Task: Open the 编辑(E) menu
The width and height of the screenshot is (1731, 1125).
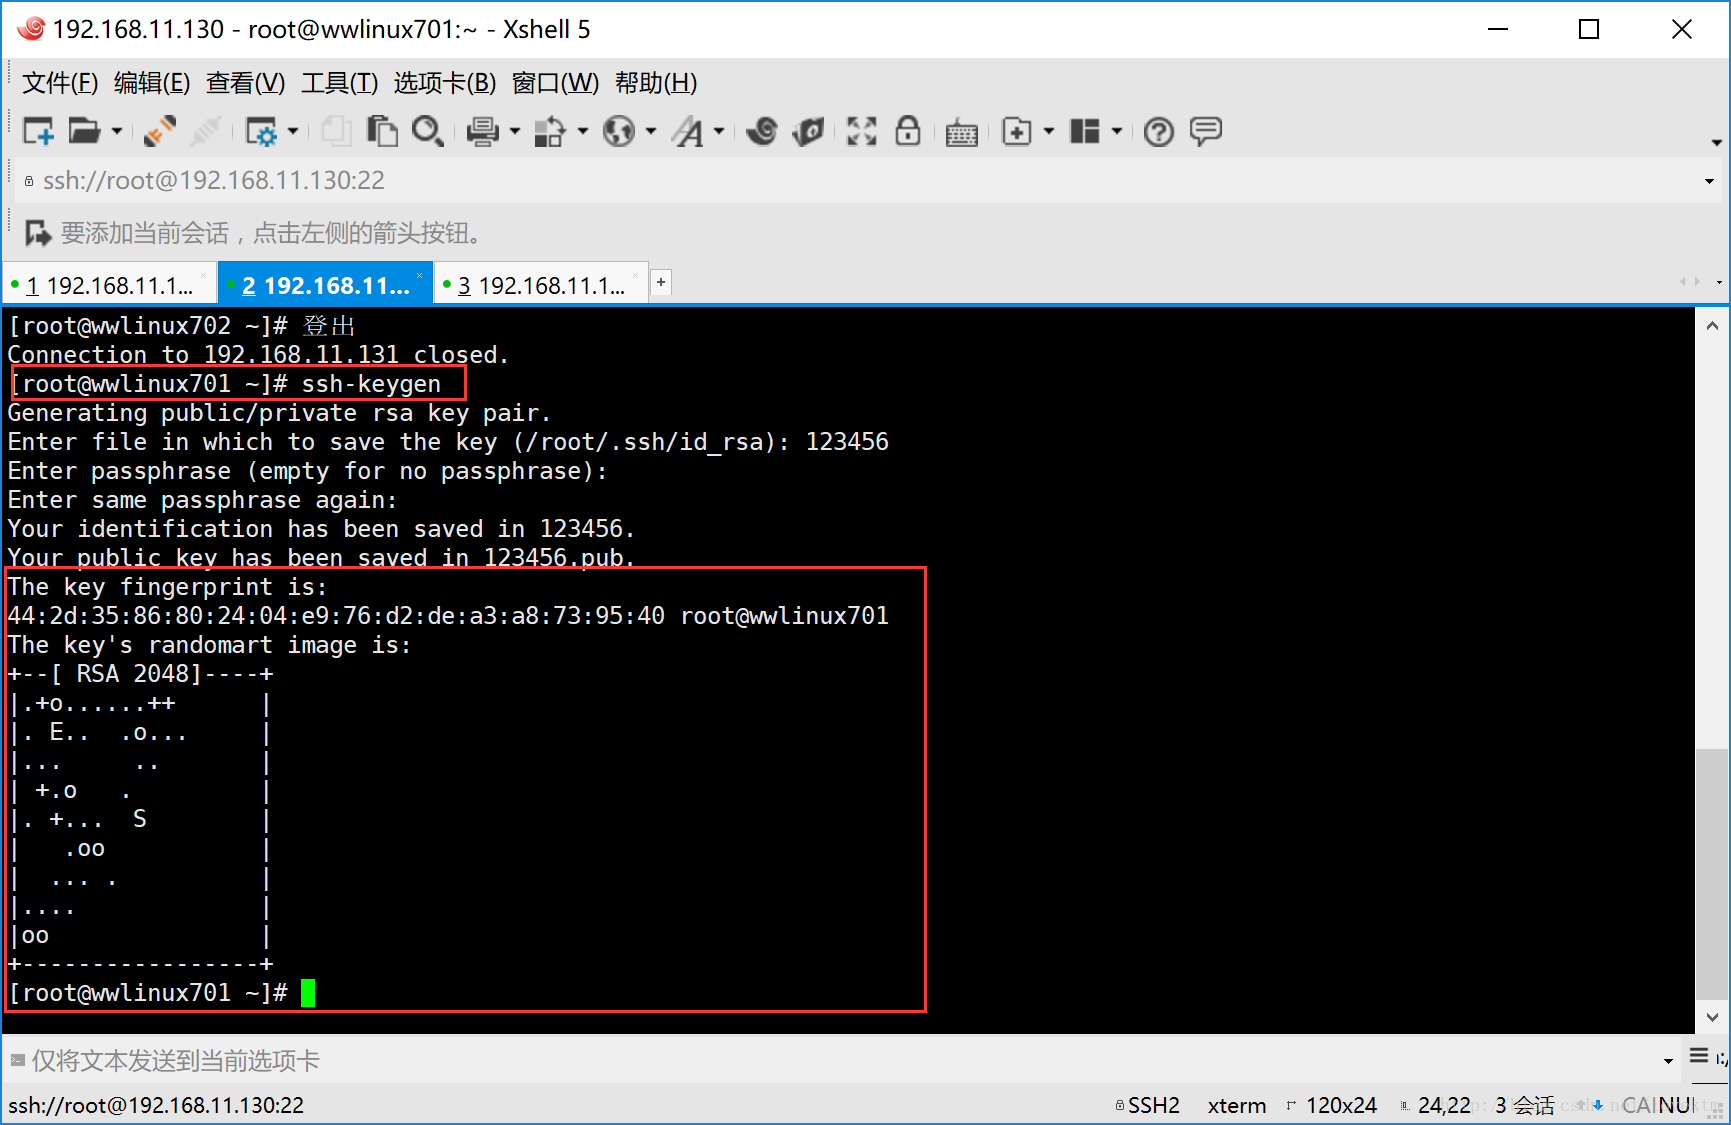Action: coord(152,83)
